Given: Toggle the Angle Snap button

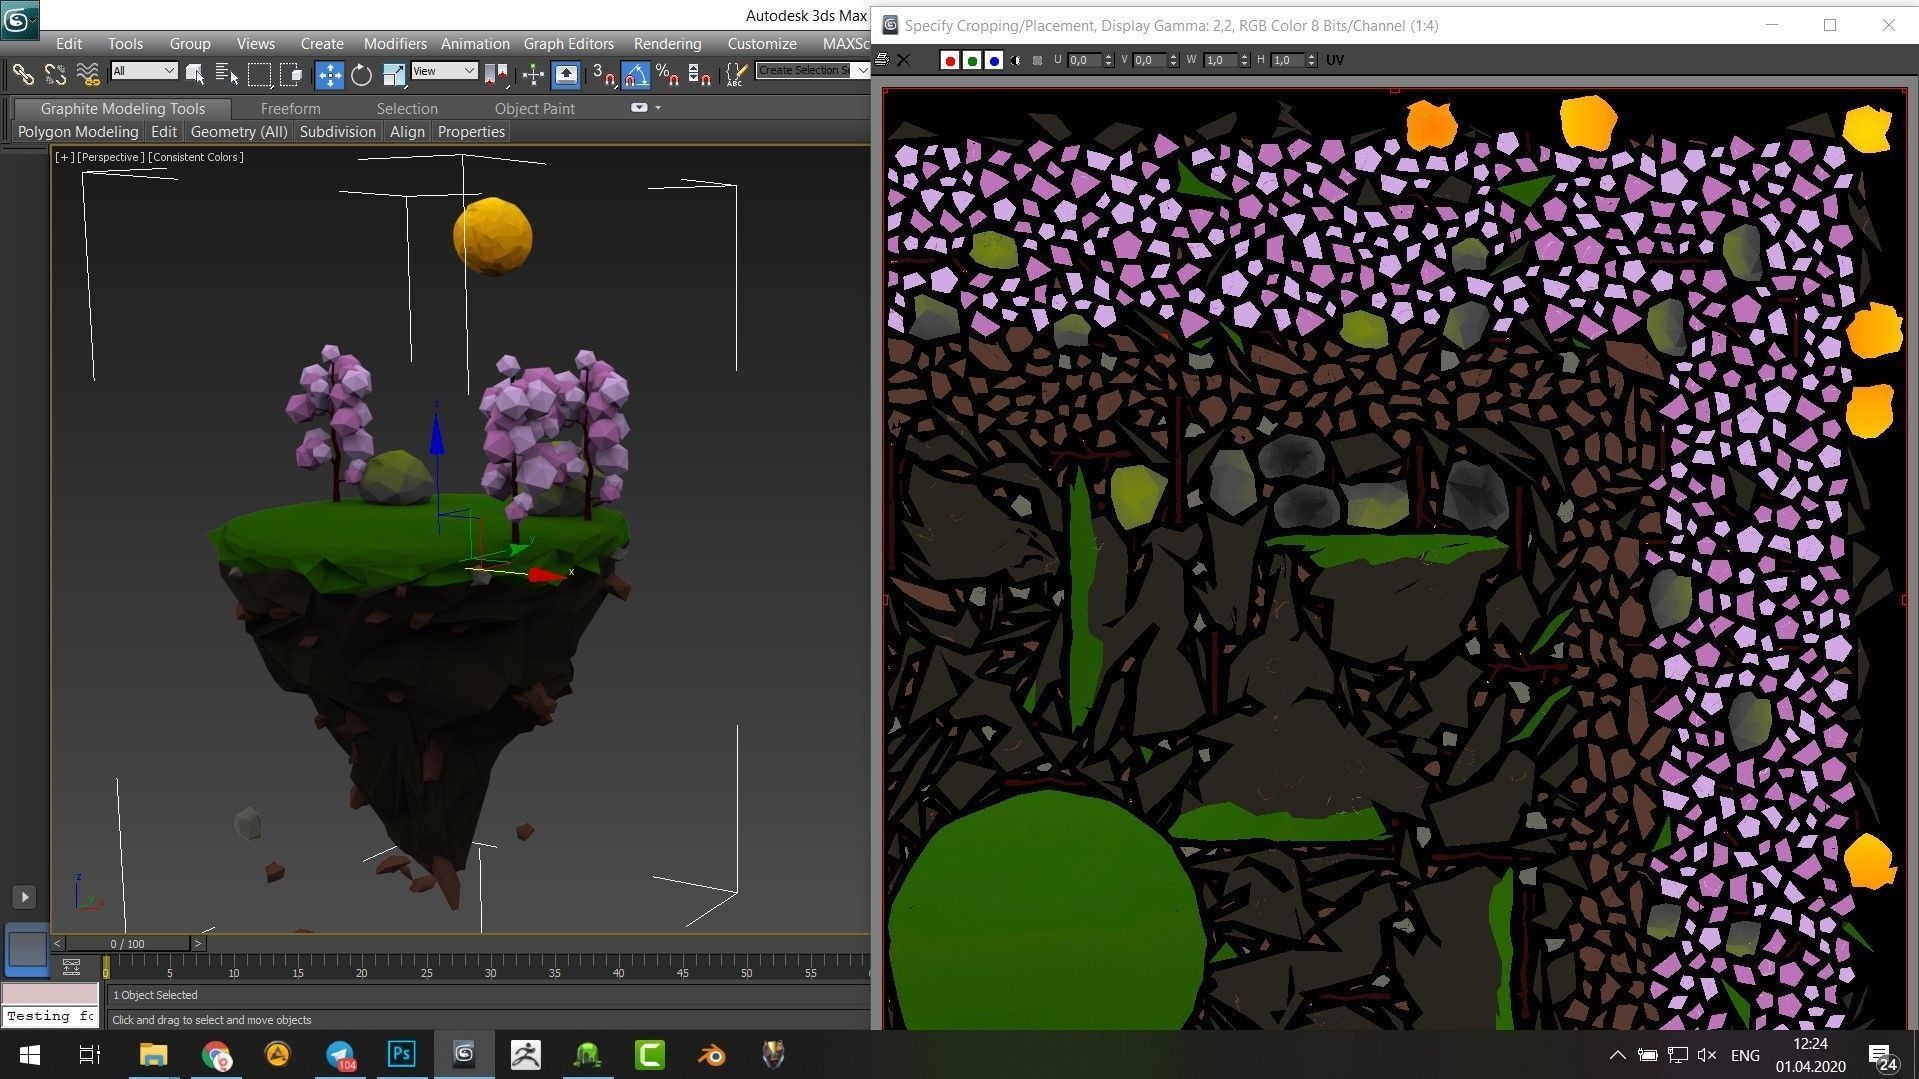Looking at the screenshot, I should tap(635, 74).
